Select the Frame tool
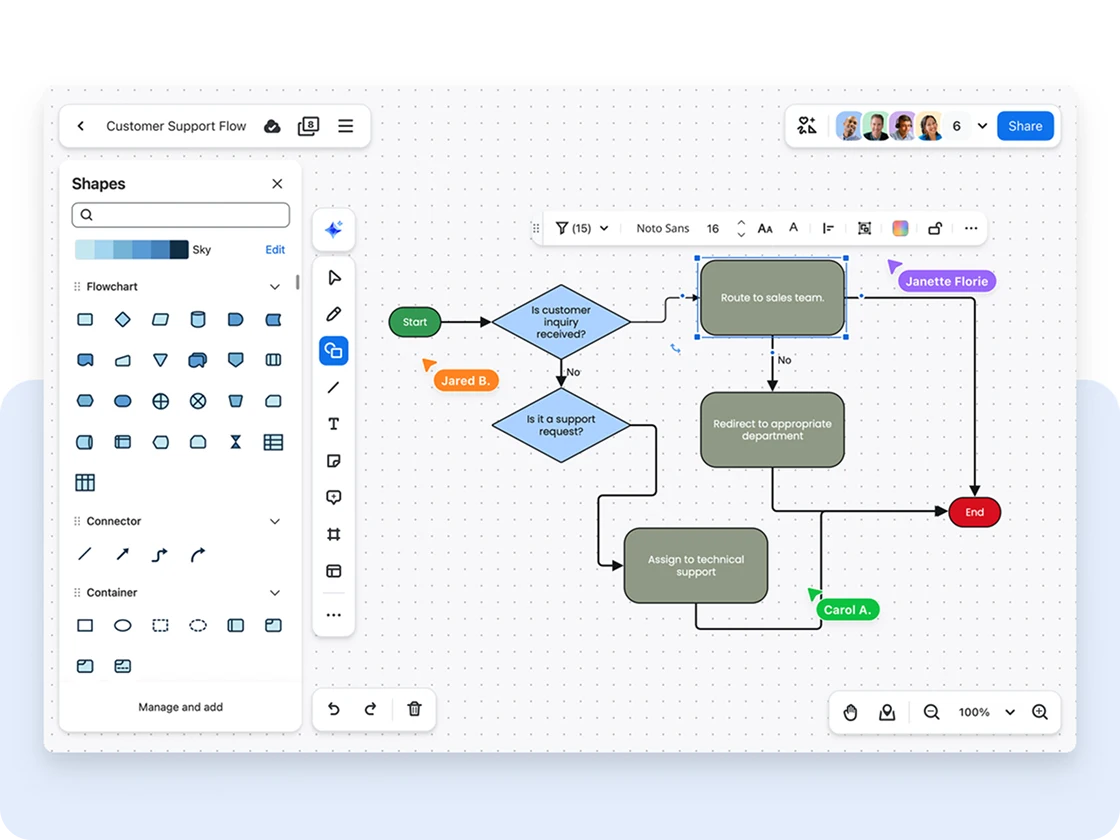The width and height of the screenshot is (1120, 840). (x=333, y=533)
